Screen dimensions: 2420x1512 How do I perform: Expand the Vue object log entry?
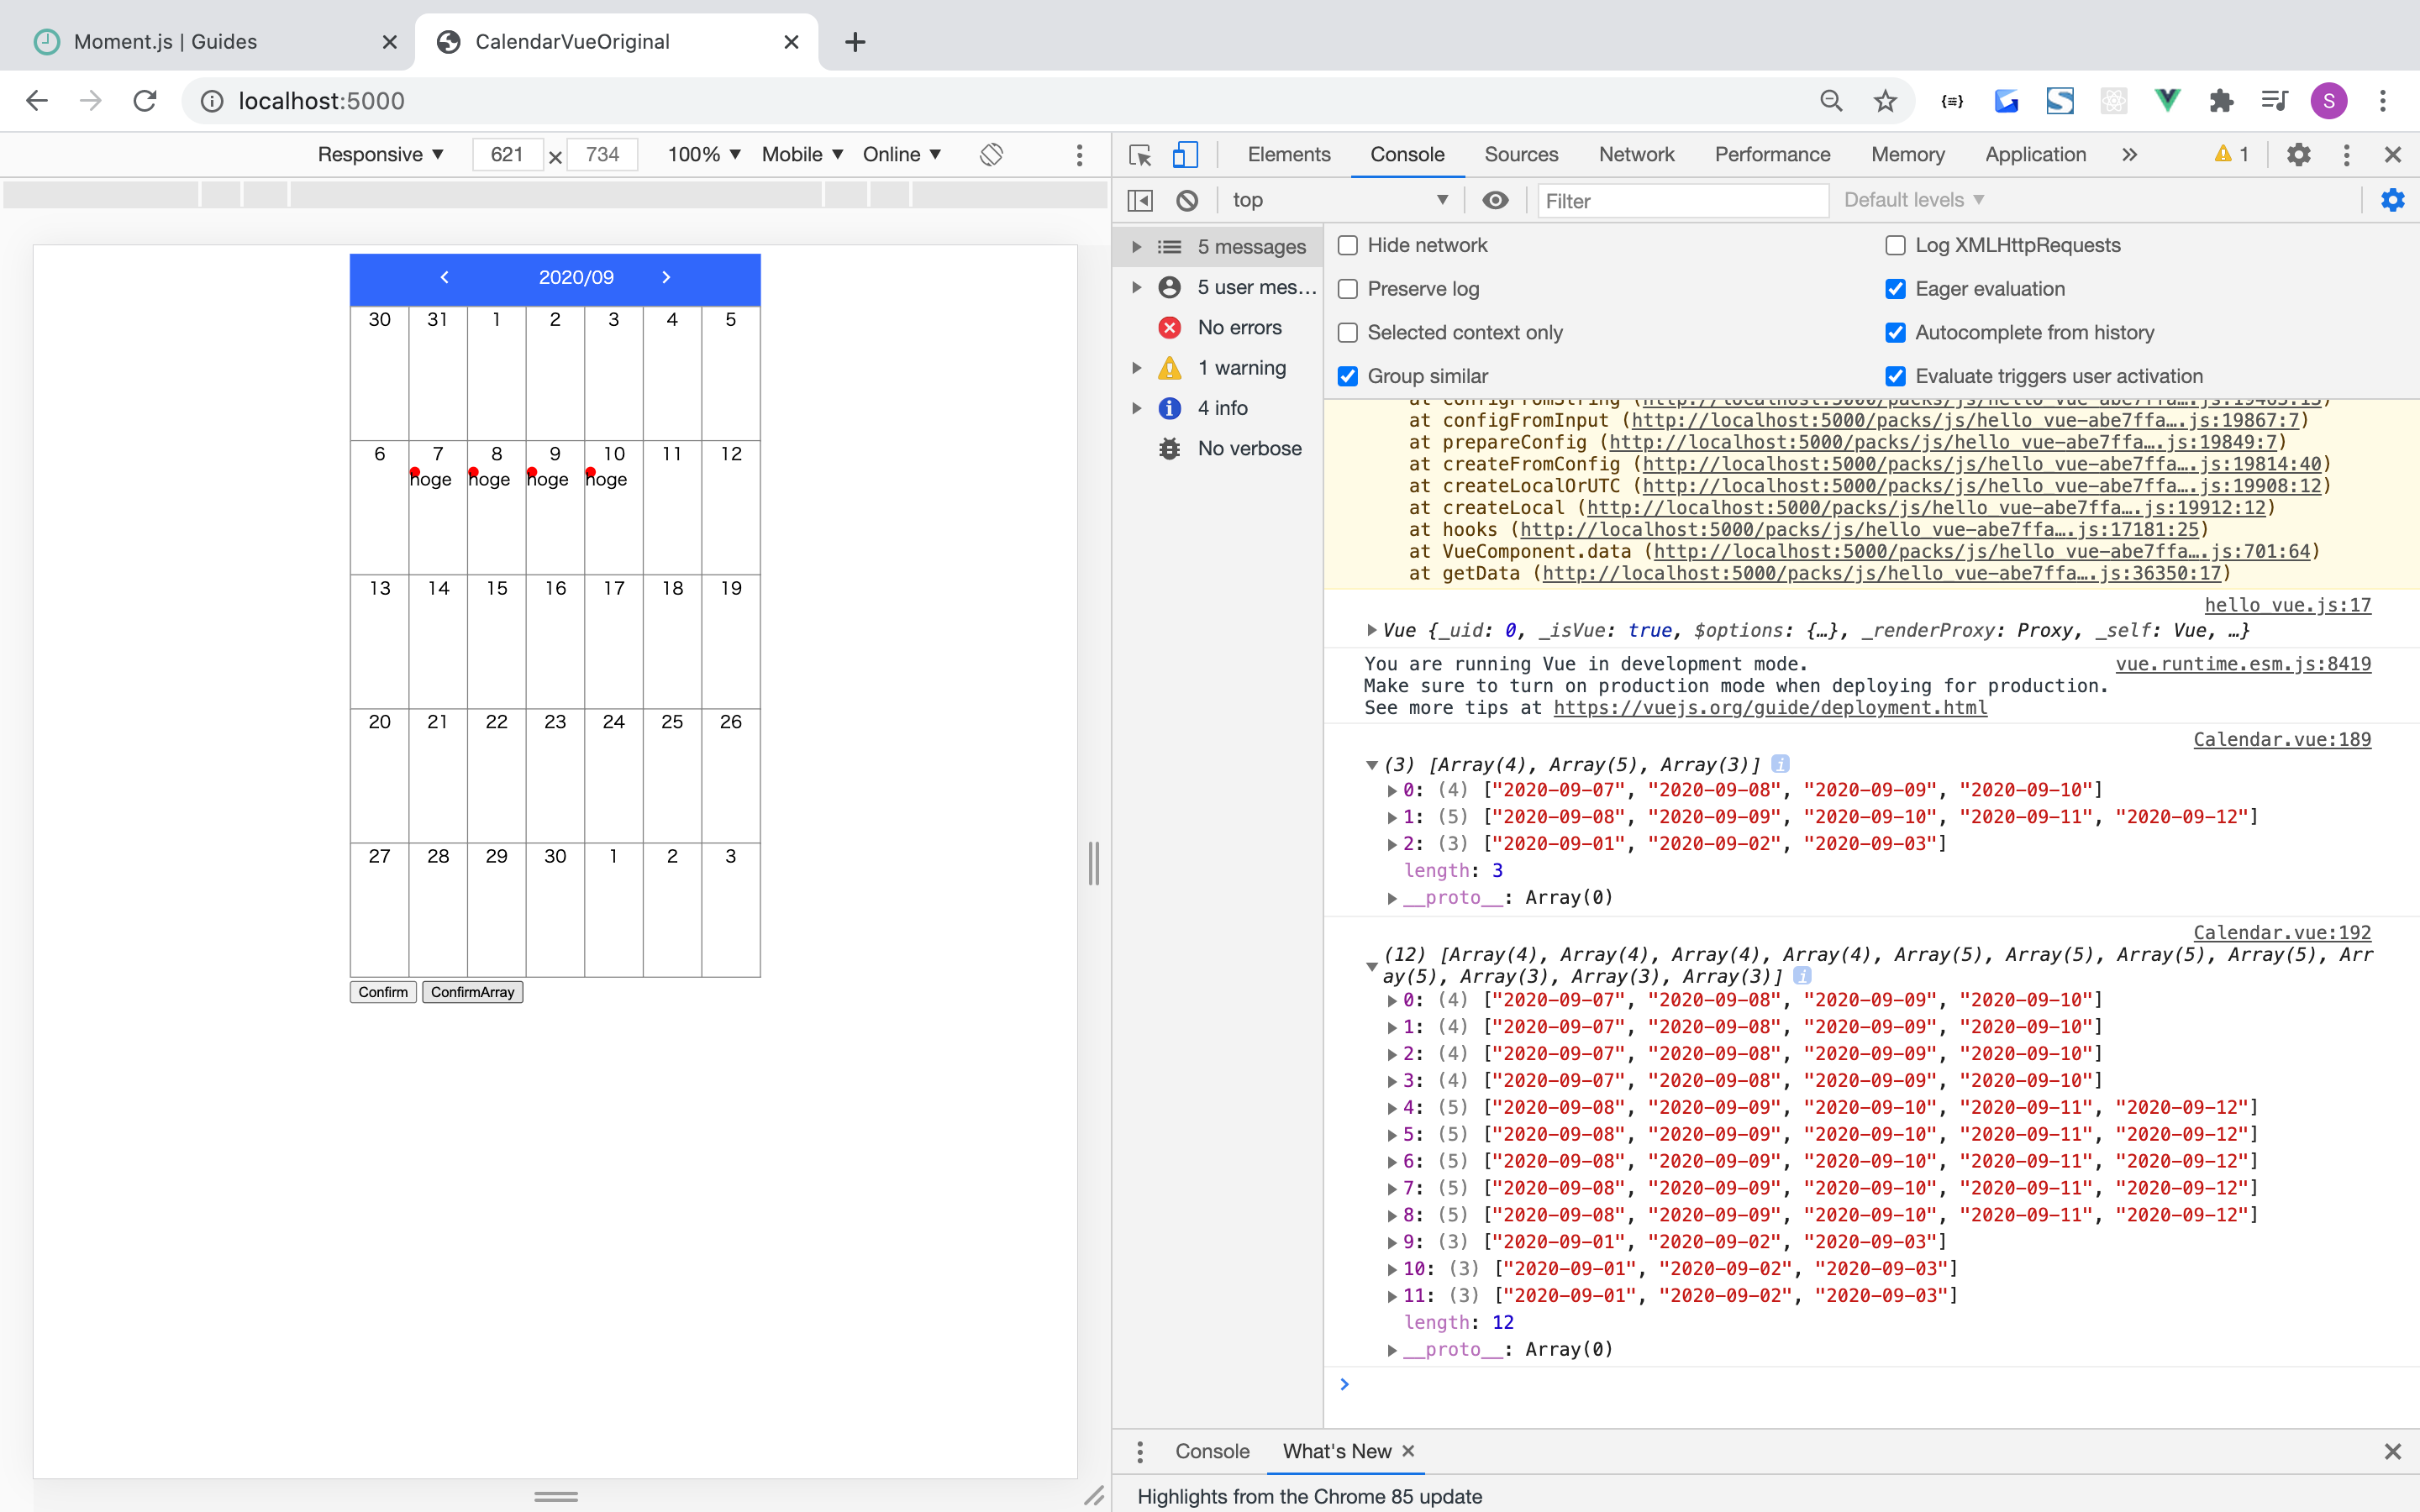(x=1371, y=630)
